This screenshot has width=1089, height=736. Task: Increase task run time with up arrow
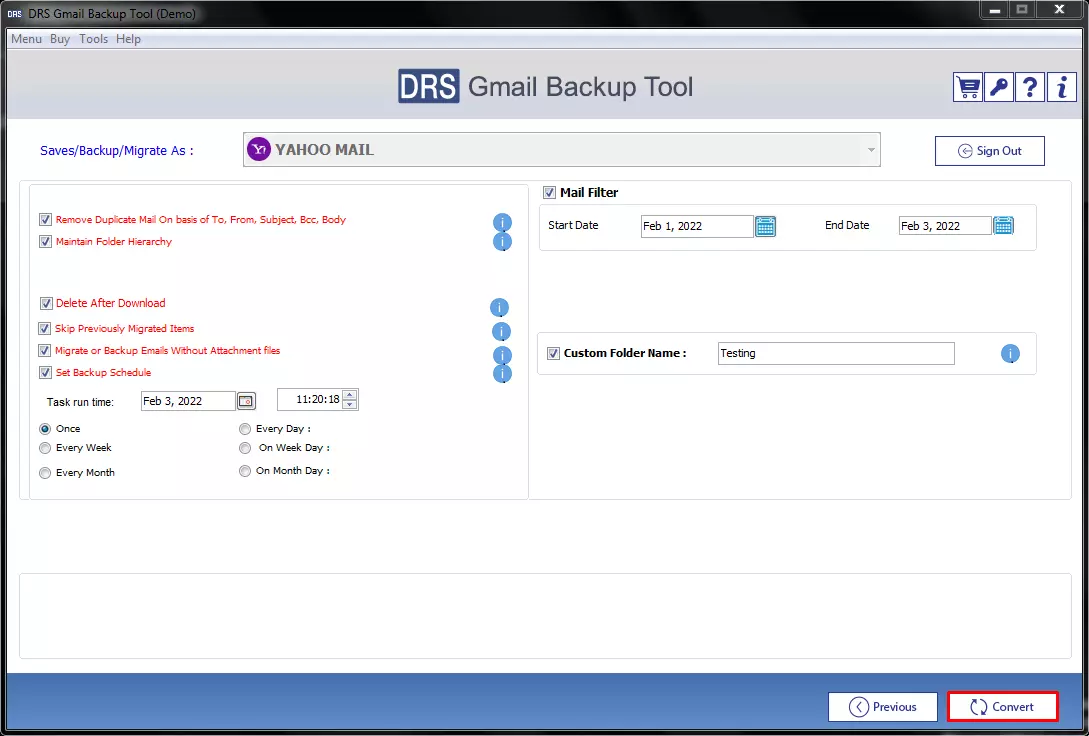click(x=349, y=395)
